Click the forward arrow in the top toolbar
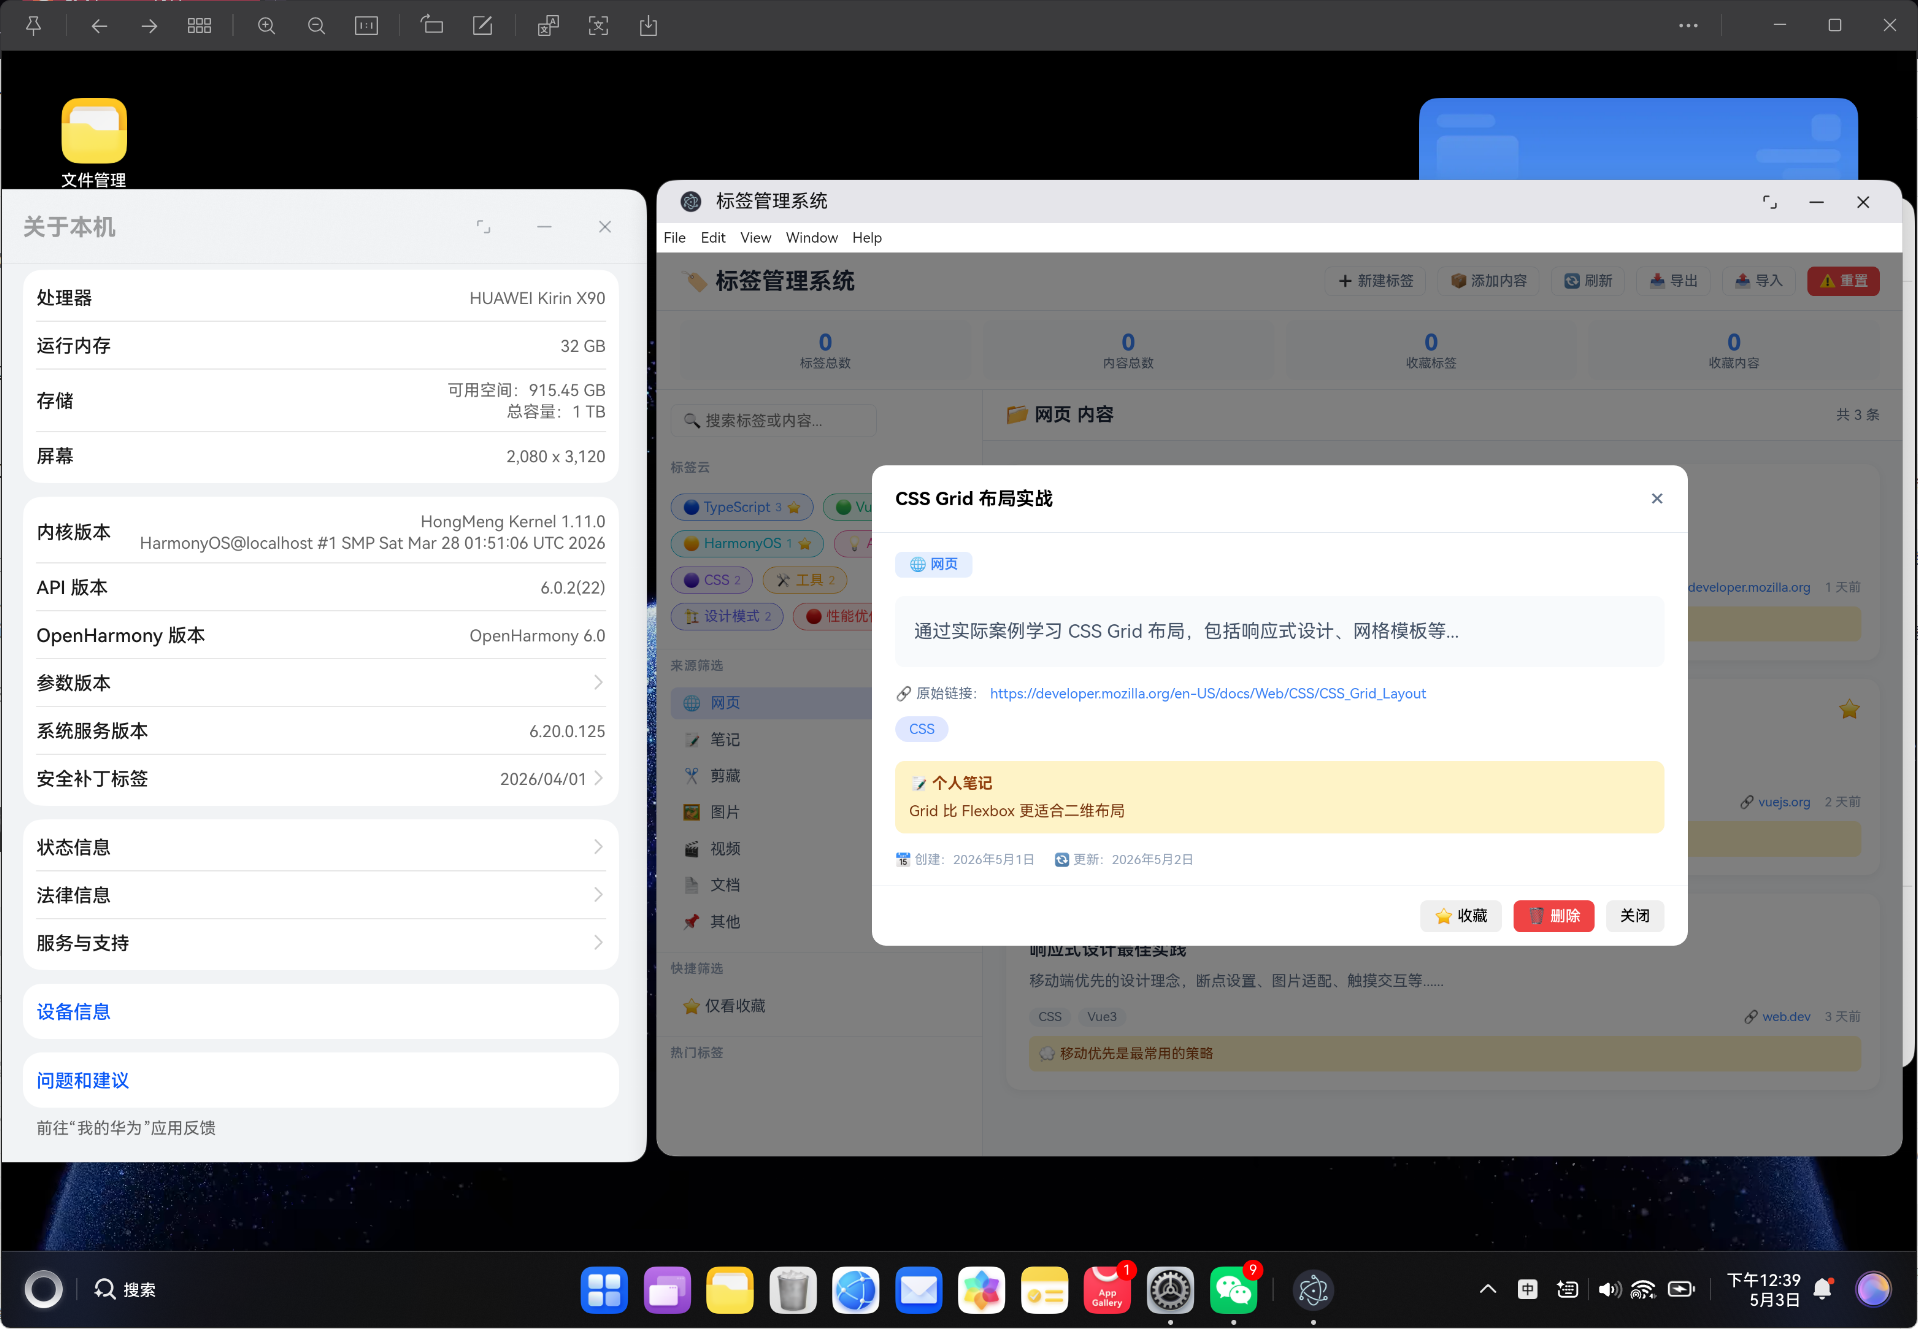1918x1329 pixels. coord(149,26)
